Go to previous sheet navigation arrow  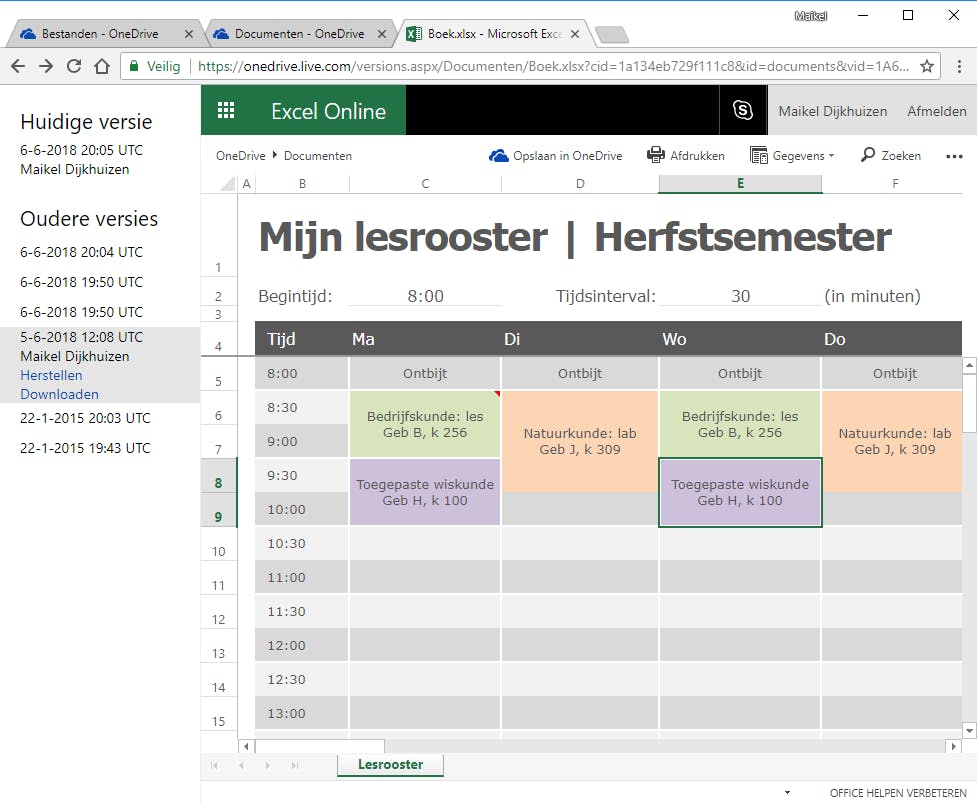tap(241, 765)
